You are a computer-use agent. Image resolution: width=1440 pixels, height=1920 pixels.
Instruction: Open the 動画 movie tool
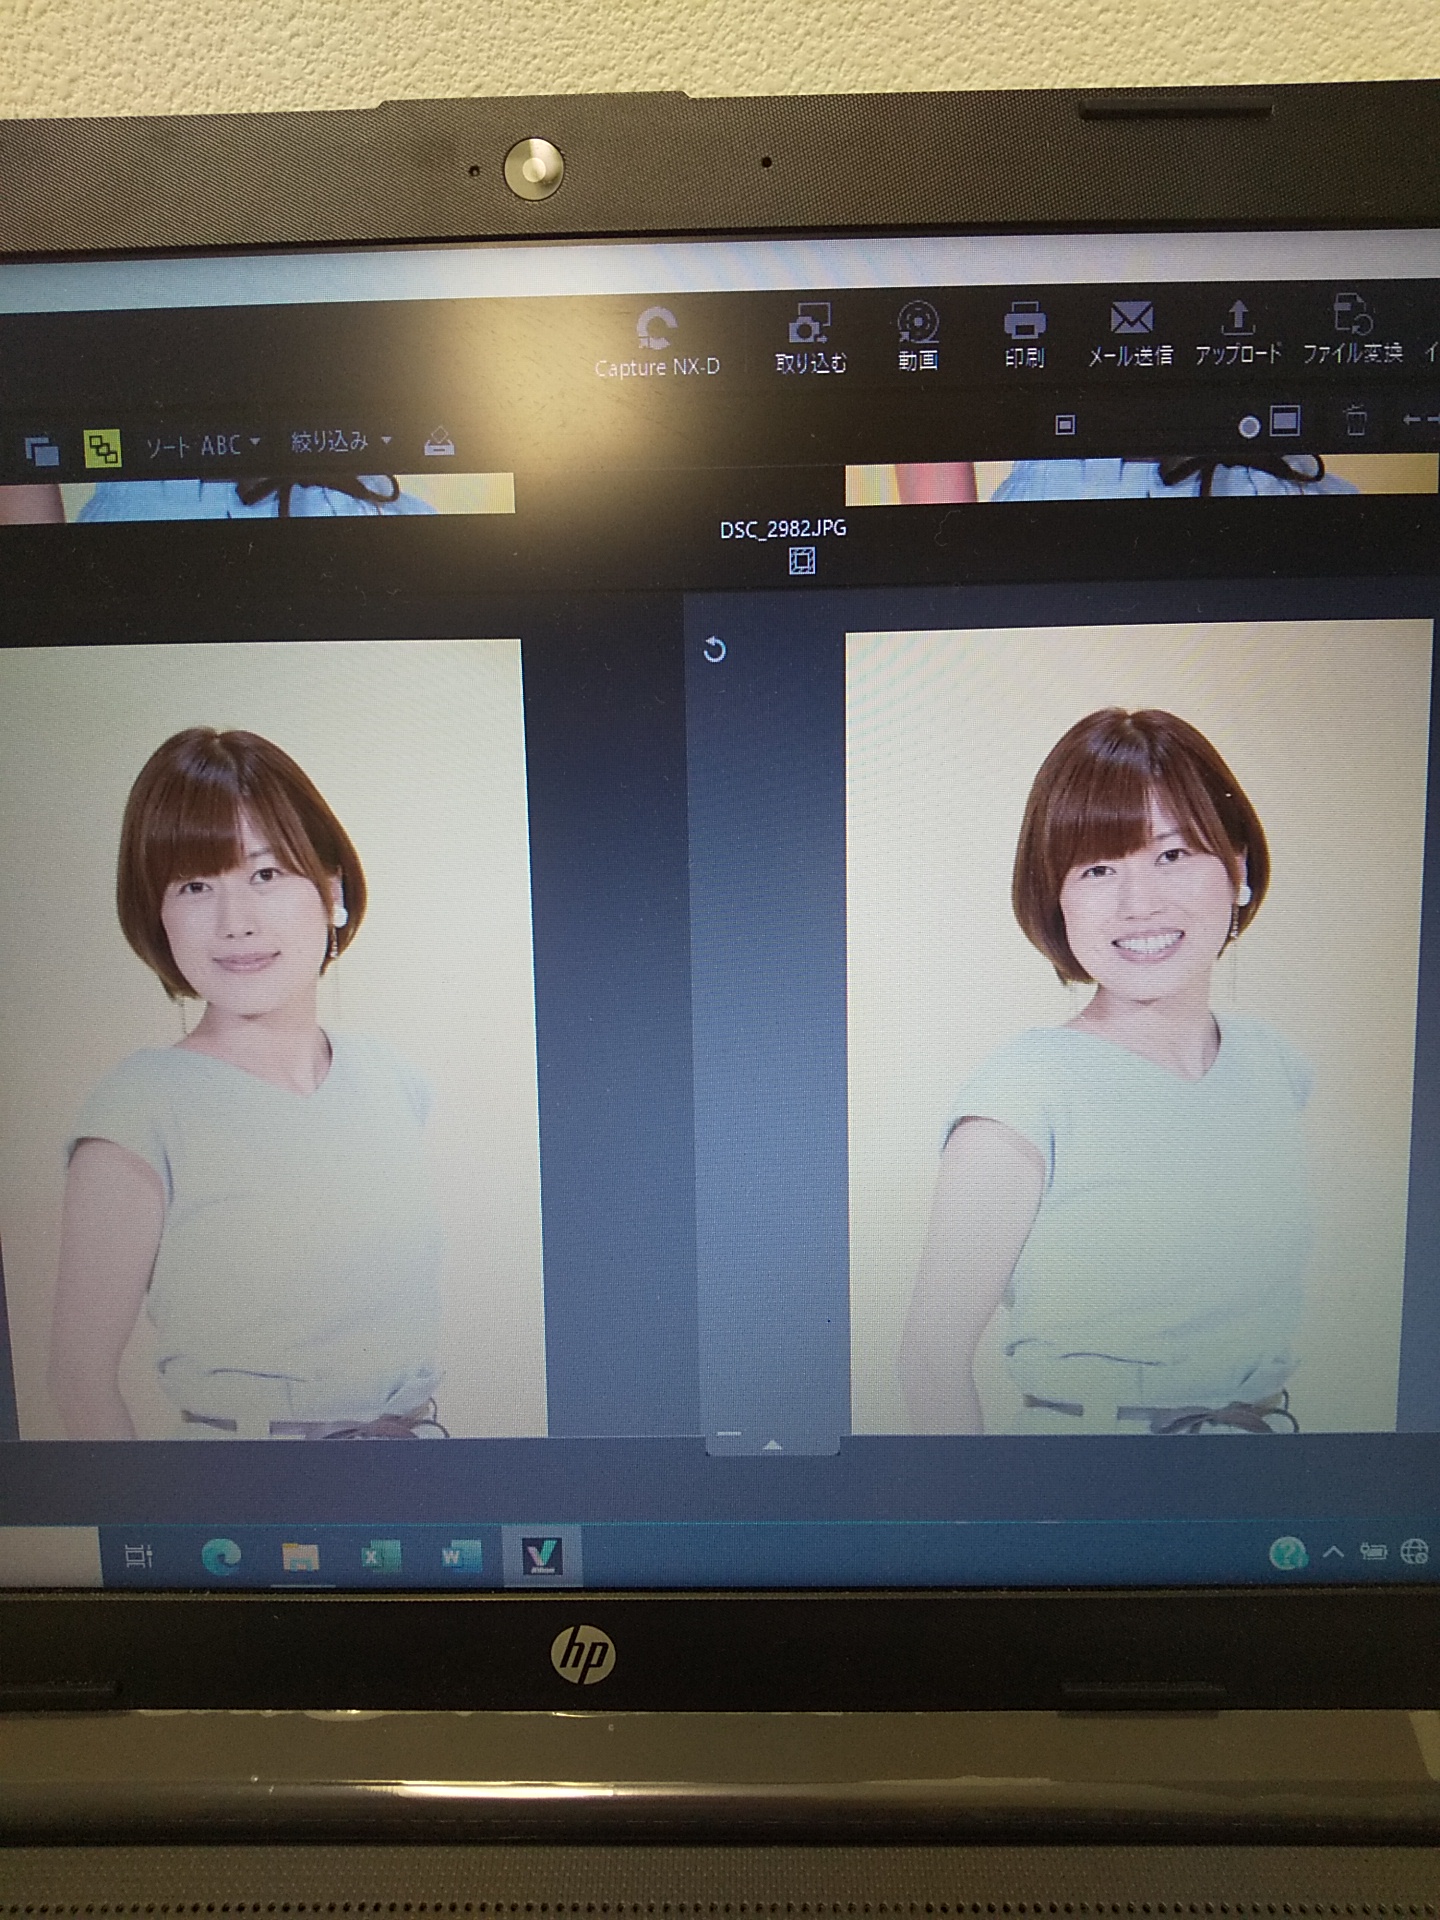918,336
